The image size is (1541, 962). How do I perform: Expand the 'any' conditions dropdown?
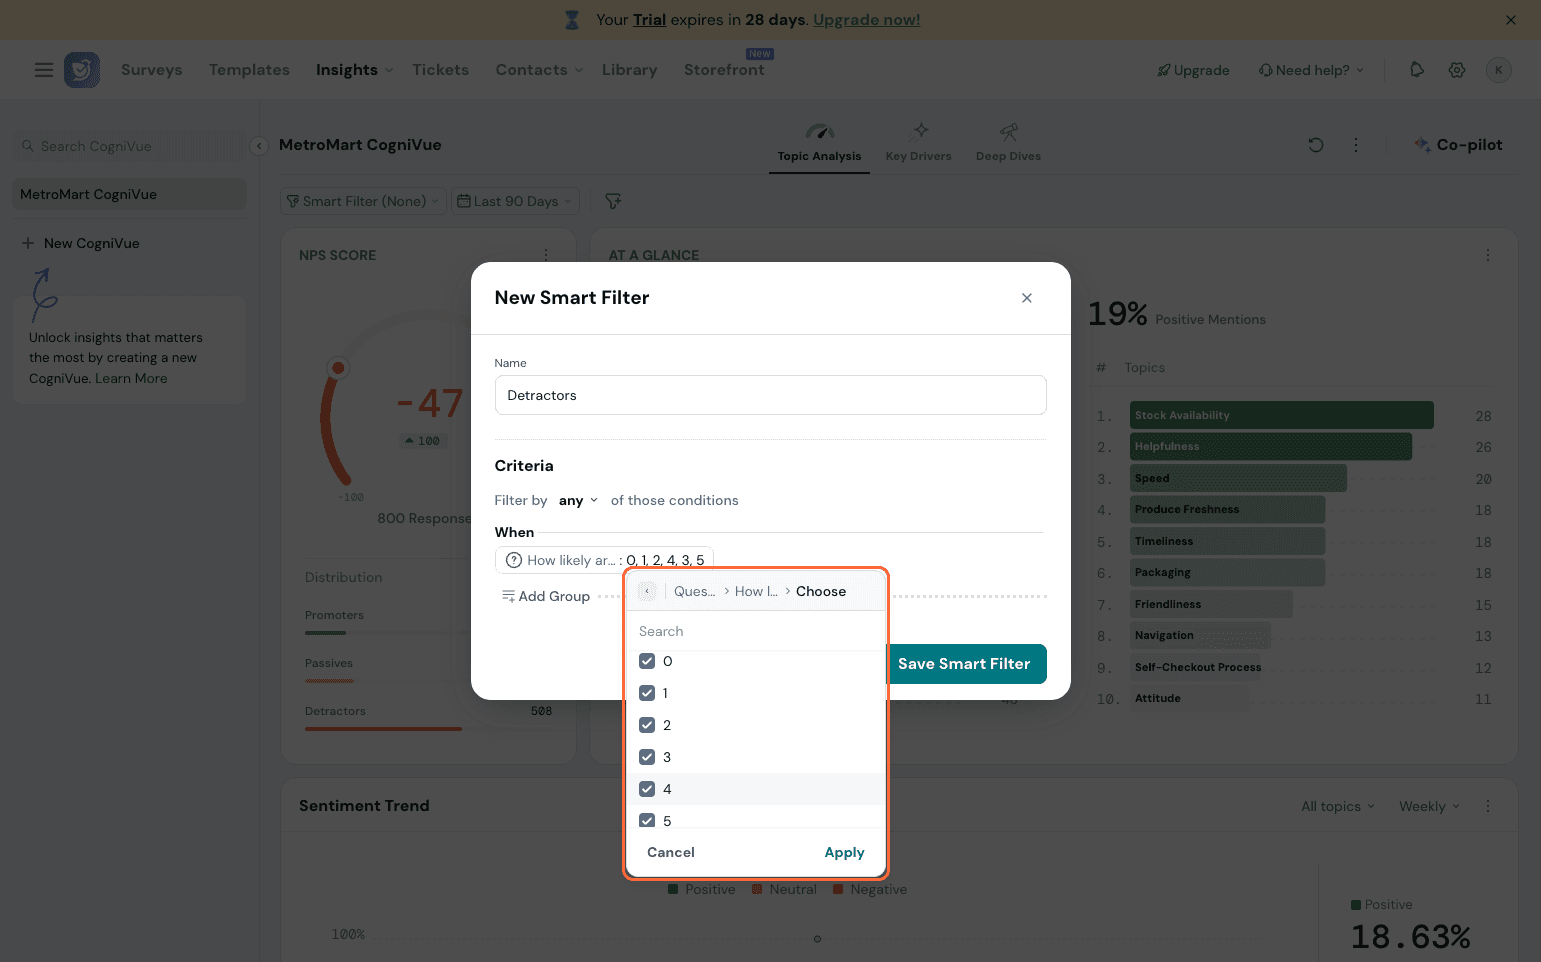(x=578, y=501)
